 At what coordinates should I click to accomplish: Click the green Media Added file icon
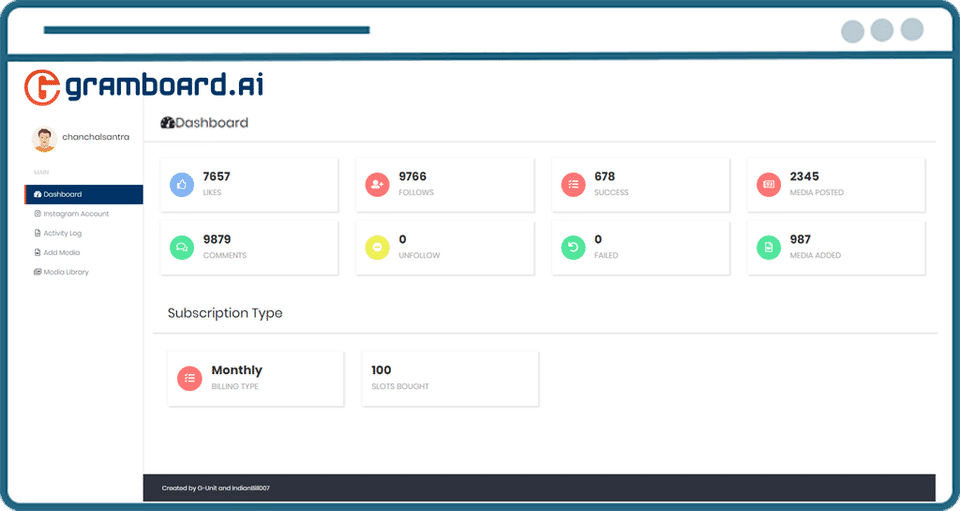tap(768, 247)
